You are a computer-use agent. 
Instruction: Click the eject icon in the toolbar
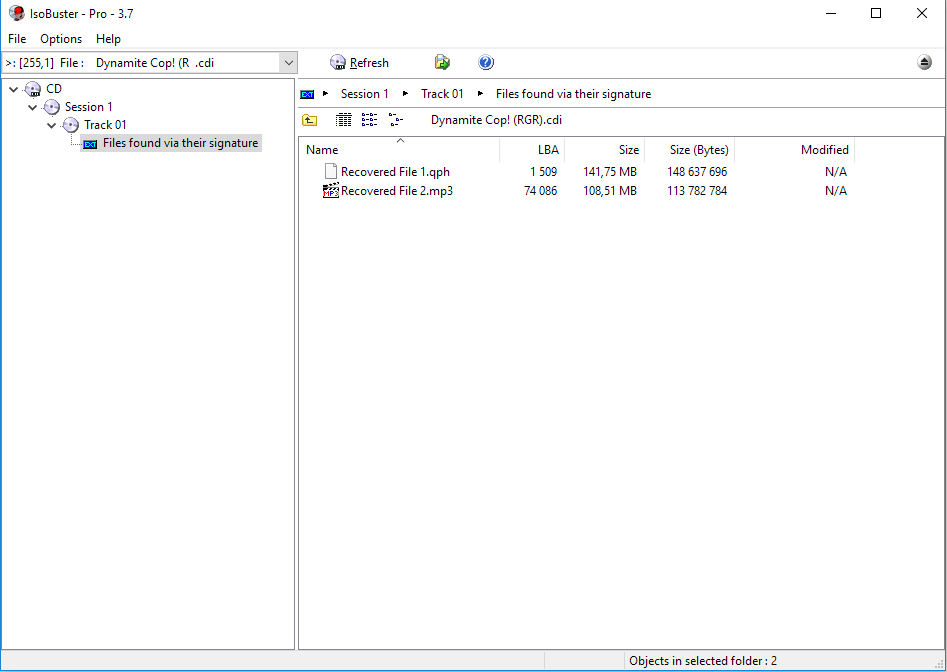tap(924, 62)
